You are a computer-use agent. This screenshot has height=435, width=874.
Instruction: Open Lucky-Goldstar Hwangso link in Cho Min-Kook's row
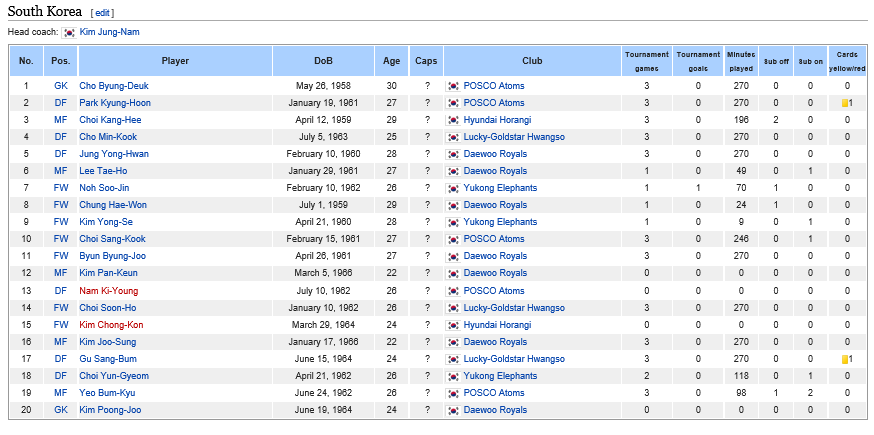(513, 137)
